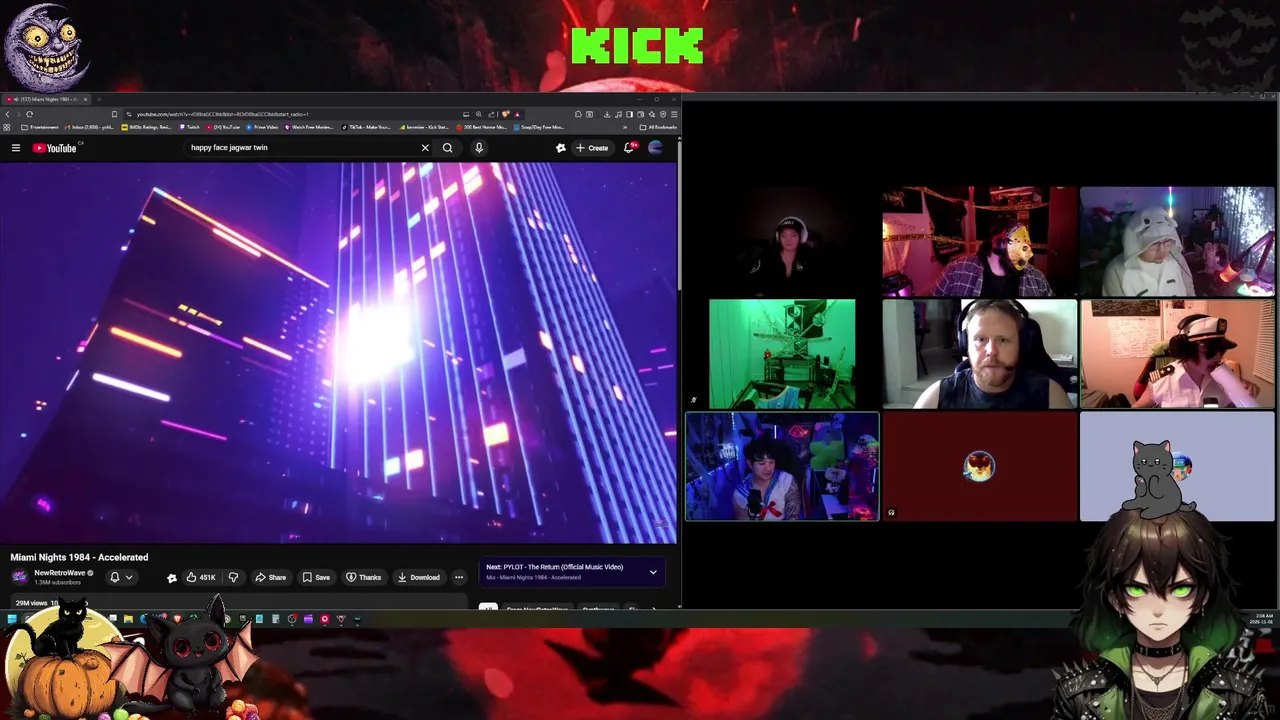1280x720 pixels.
Task: Bookmark this page from address bar
Action: coord(114,114)
